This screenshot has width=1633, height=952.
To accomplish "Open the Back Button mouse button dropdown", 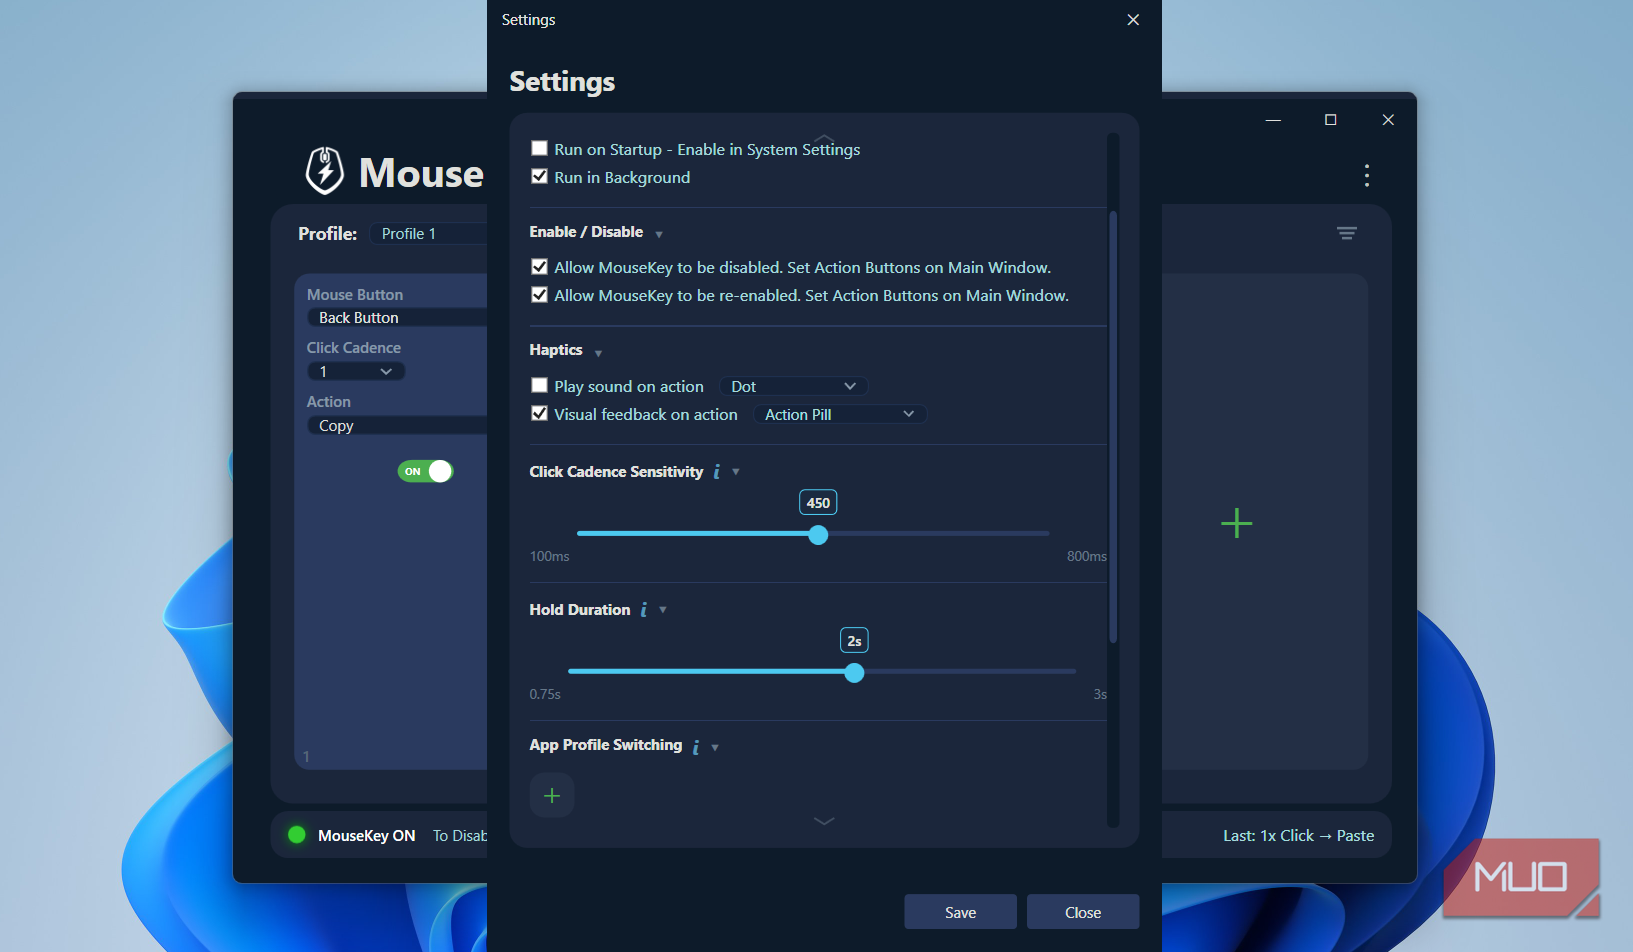I will pos(397,317).
